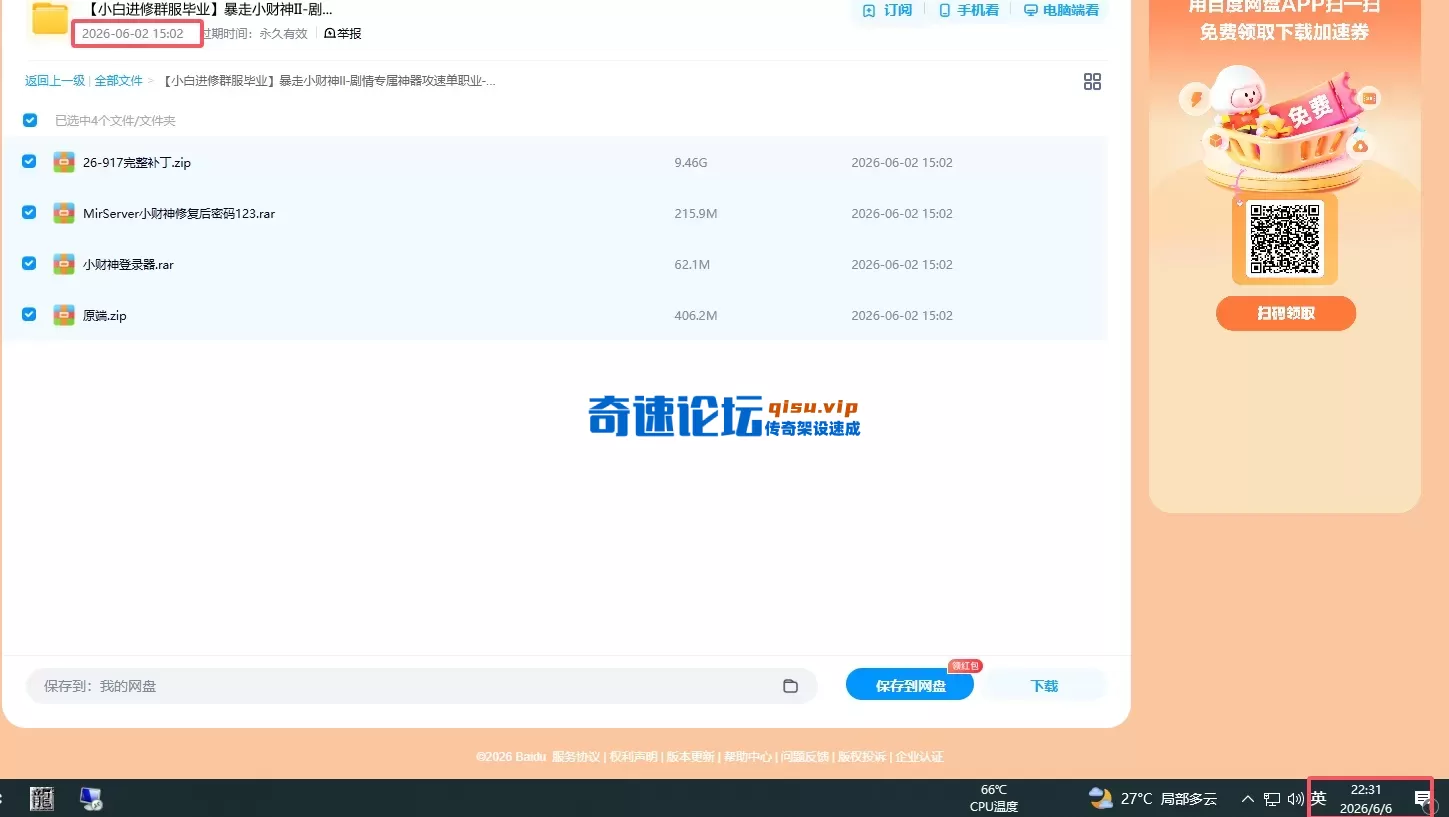
Task: Click the 龍 game icon in taskbar
Action: 42,798
